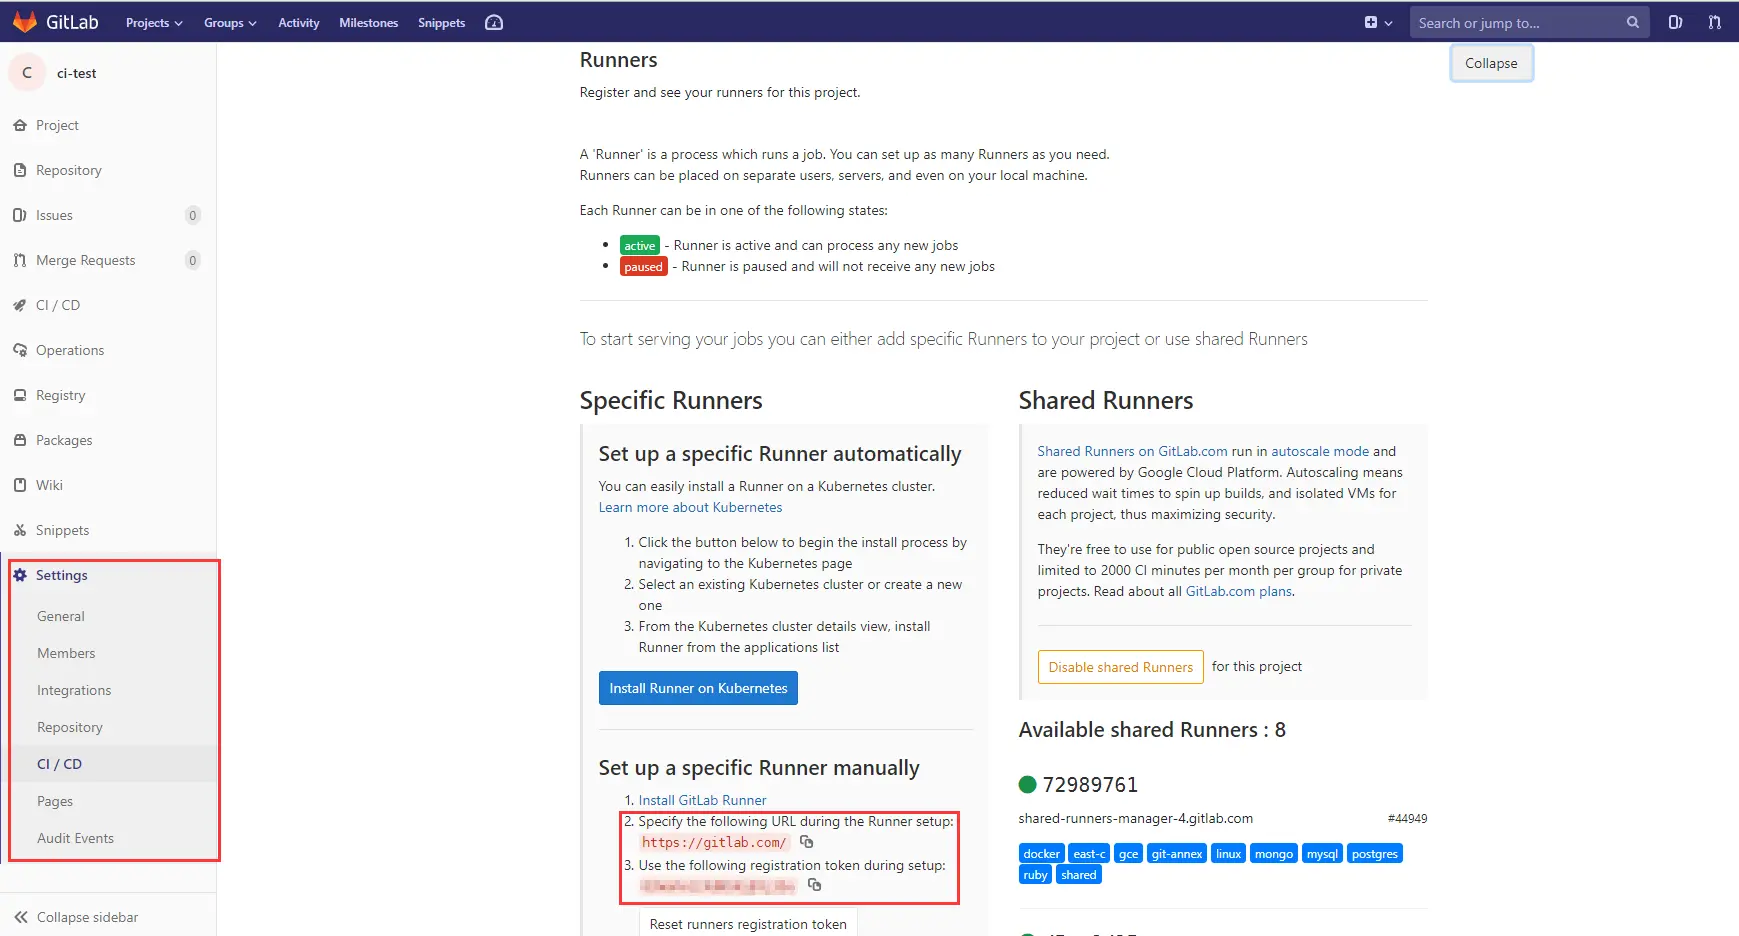Click the Wiki book icon
This screenshot has width=1739, height=936.
tap(20, 485)
